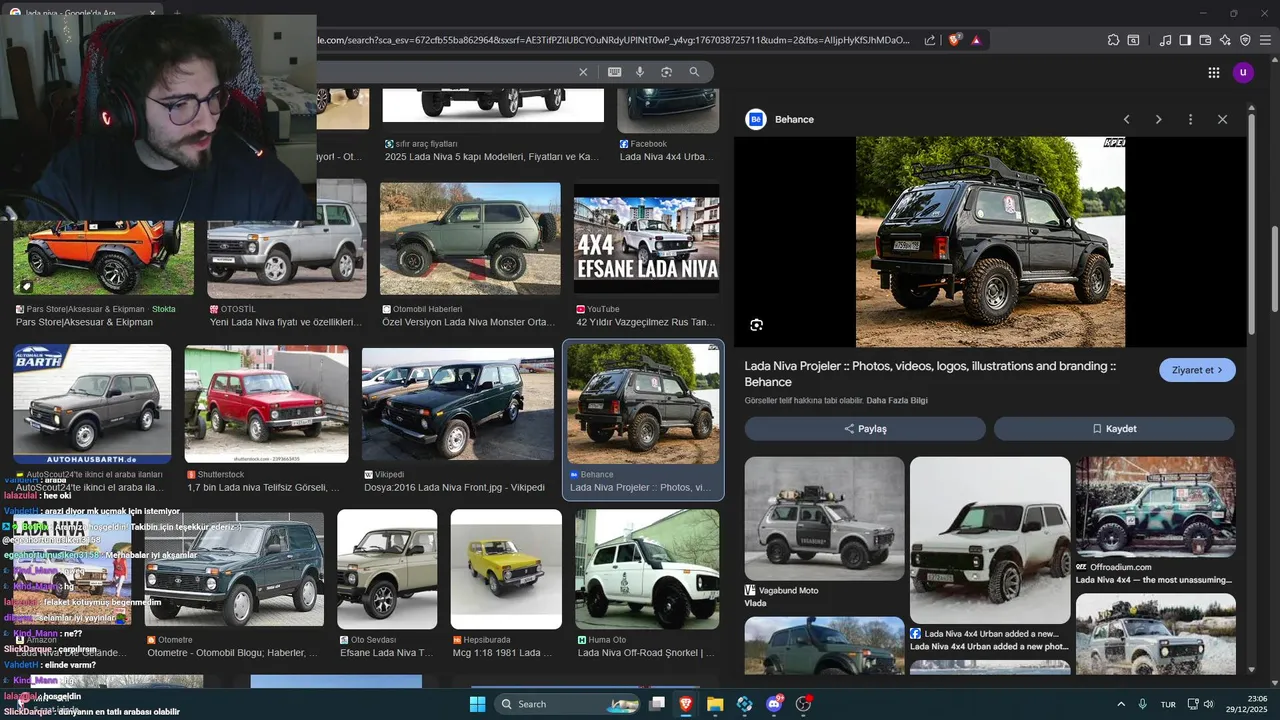Image resolution: width=1280 pixels, height=720 pixels.
Task: Open the large black Niva preview image
Action: pos(990,242)
